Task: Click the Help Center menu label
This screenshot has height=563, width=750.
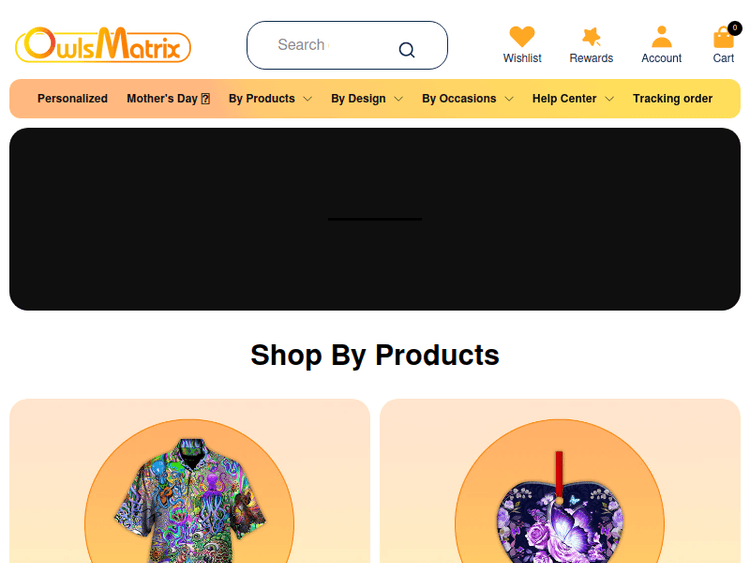Action: pyautogui.click(x=564, y=99)
